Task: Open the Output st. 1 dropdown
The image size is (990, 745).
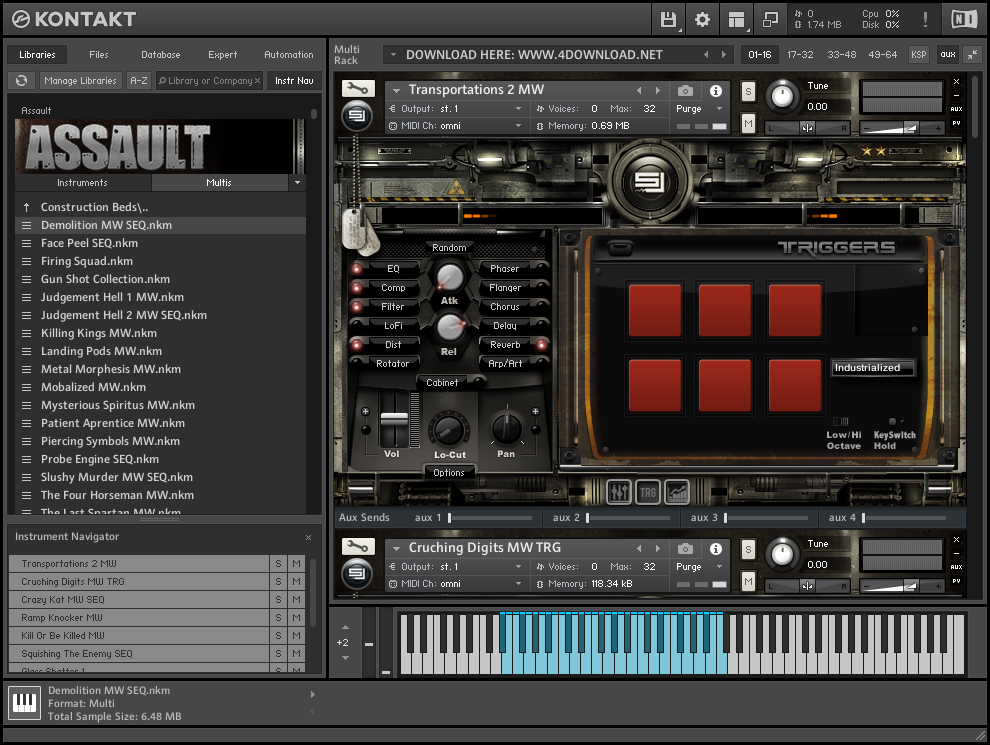Action: [x=518, y=109]
